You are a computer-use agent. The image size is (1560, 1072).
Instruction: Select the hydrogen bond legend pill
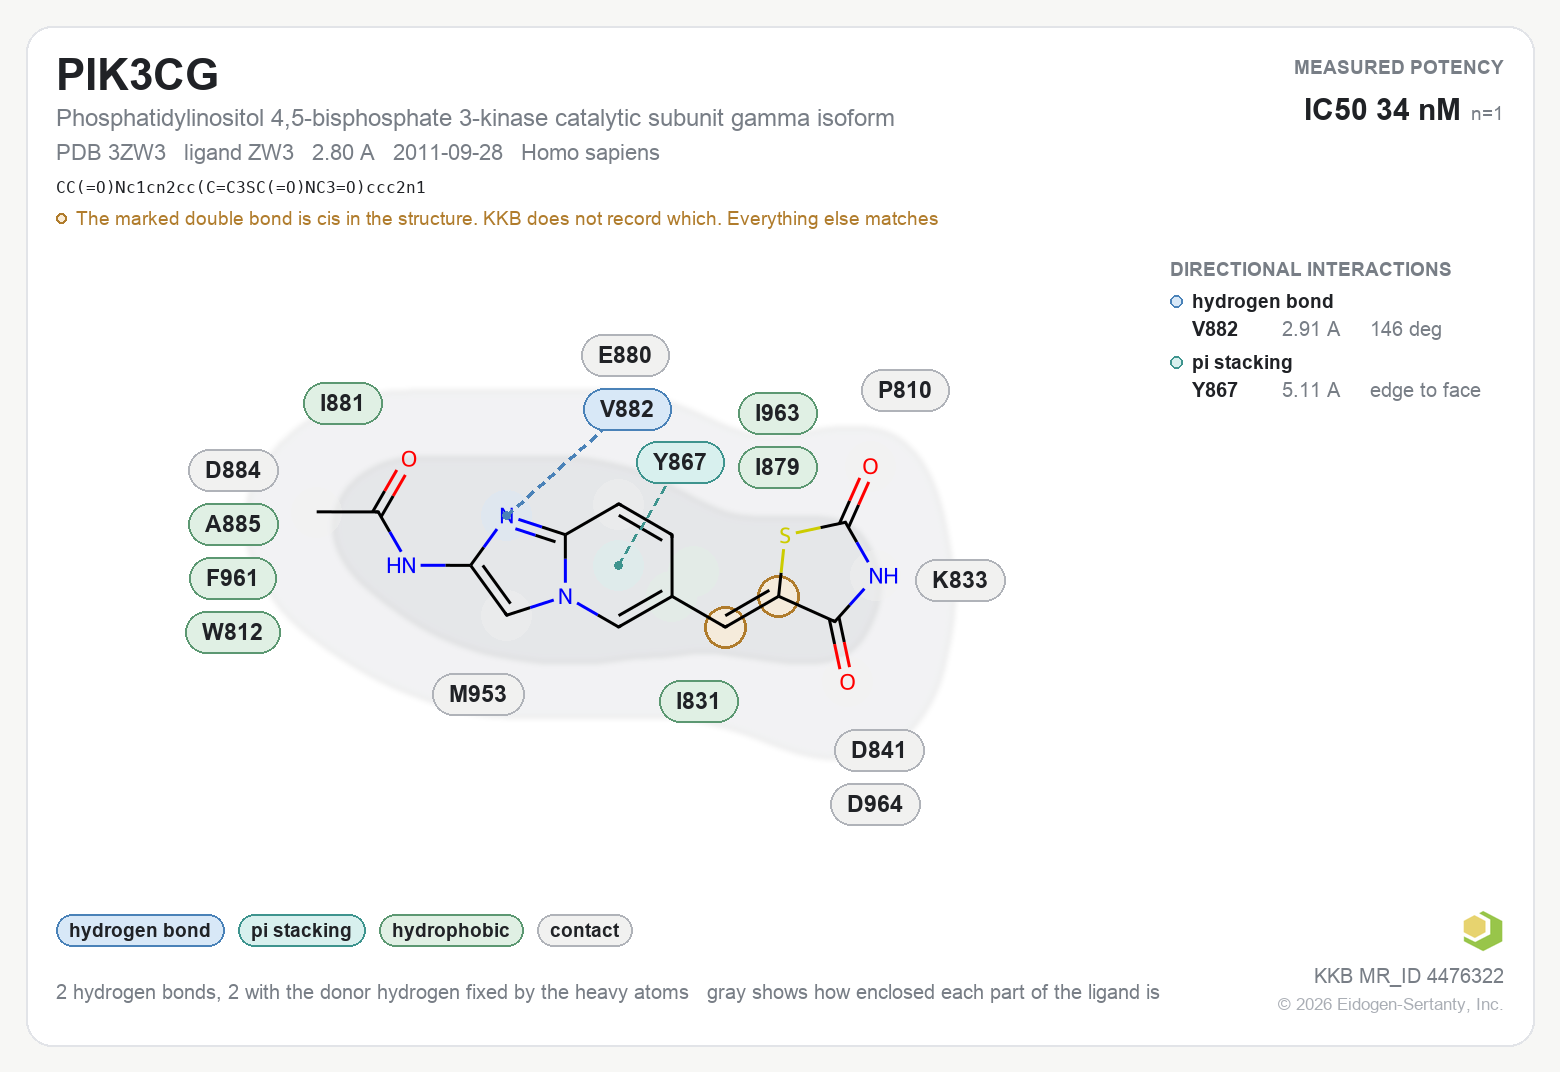pos(140,930)
